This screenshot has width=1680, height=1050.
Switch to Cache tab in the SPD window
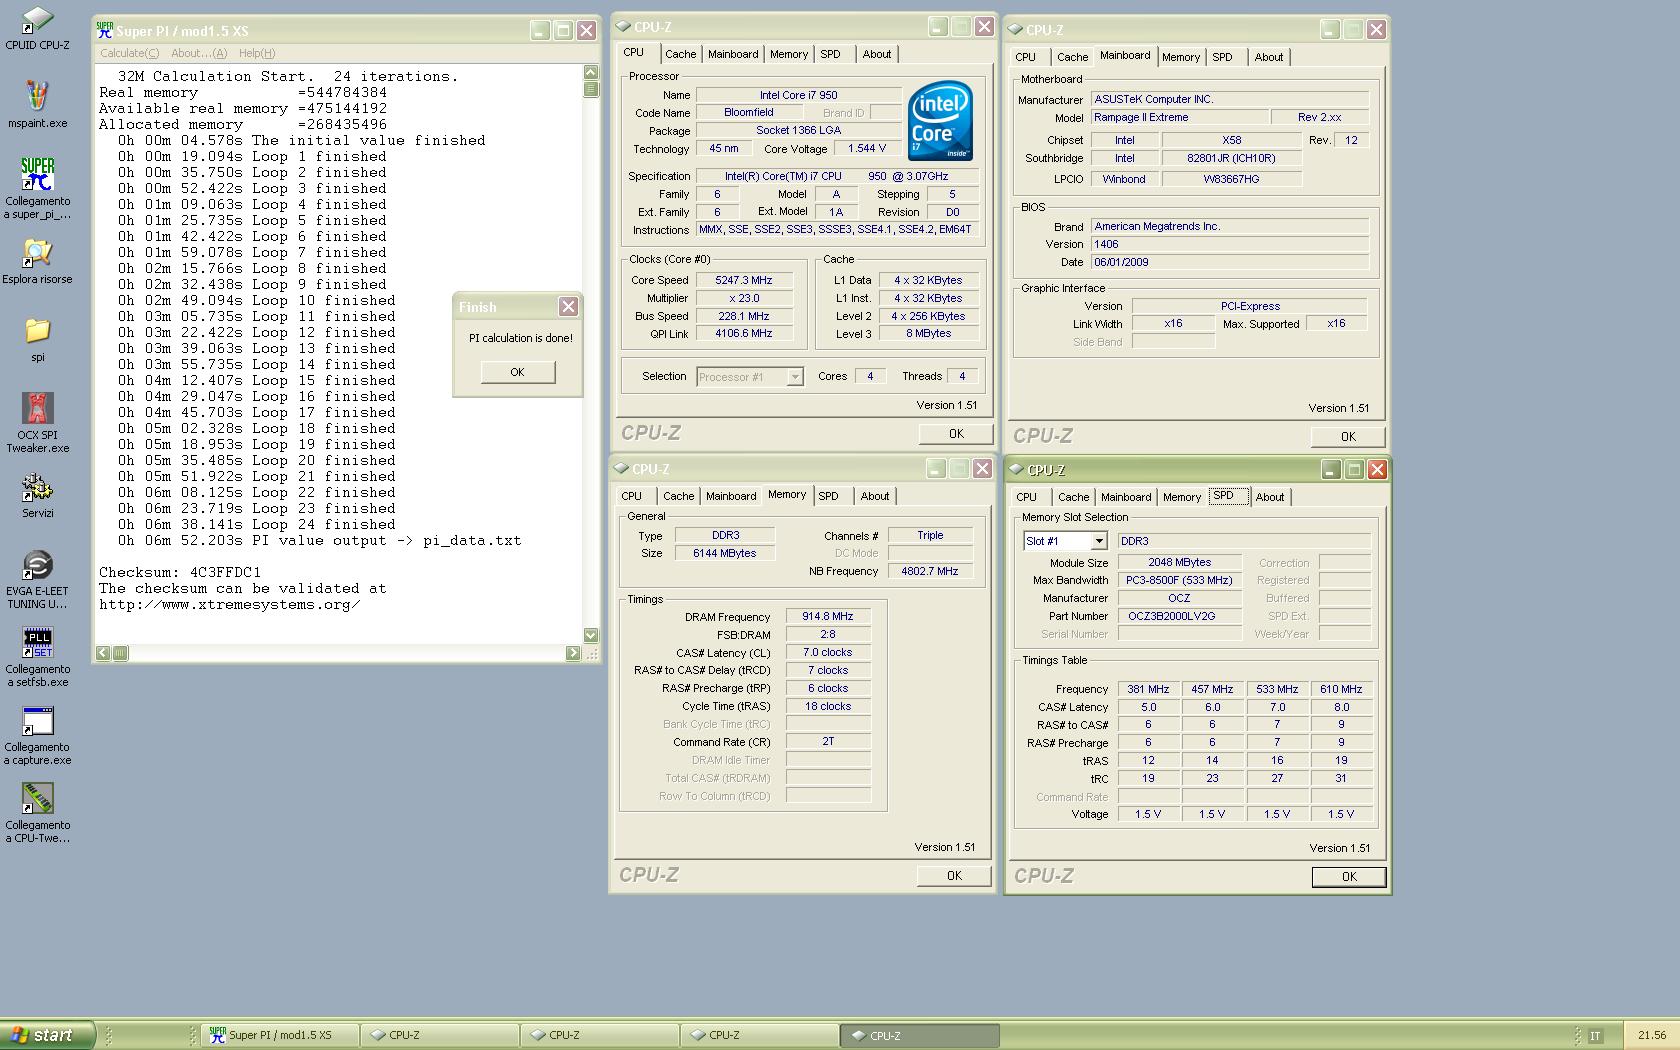click(1074, 497)
